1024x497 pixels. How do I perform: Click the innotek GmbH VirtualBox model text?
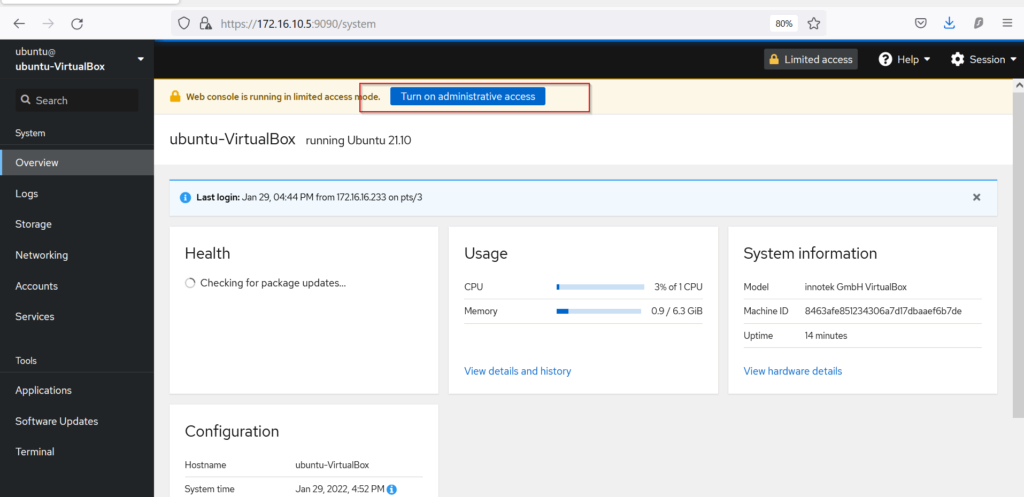[x=856, y=287]
